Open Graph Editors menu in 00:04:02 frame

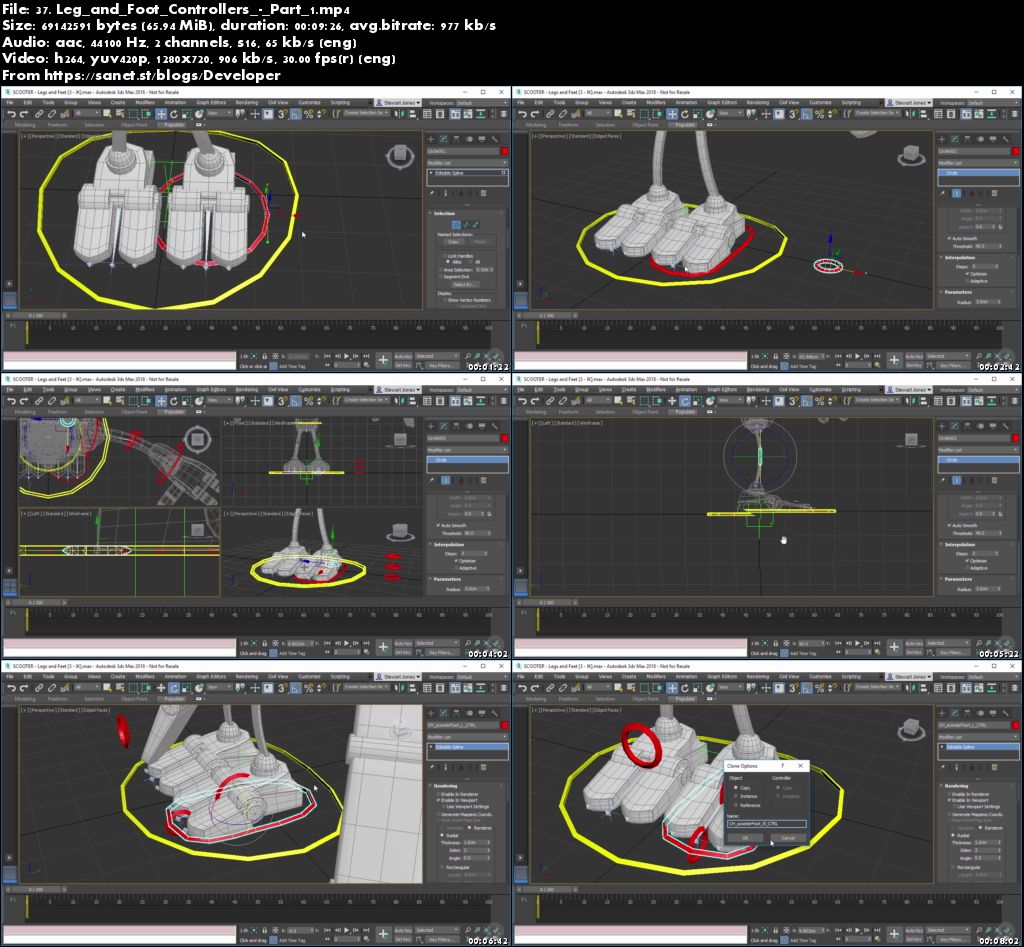click(x=211, y=389)
